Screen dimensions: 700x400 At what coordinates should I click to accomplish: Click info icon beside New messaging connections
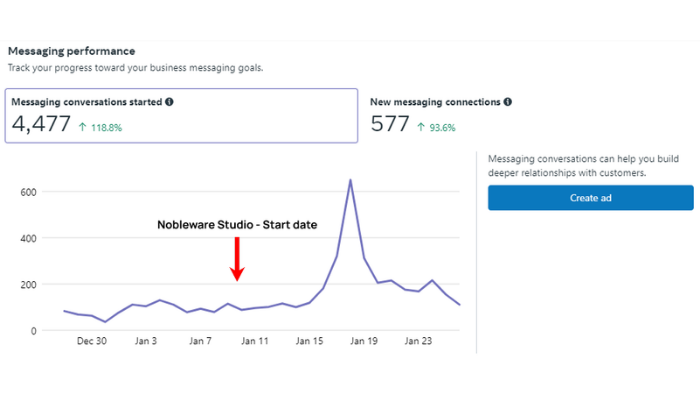508,102
